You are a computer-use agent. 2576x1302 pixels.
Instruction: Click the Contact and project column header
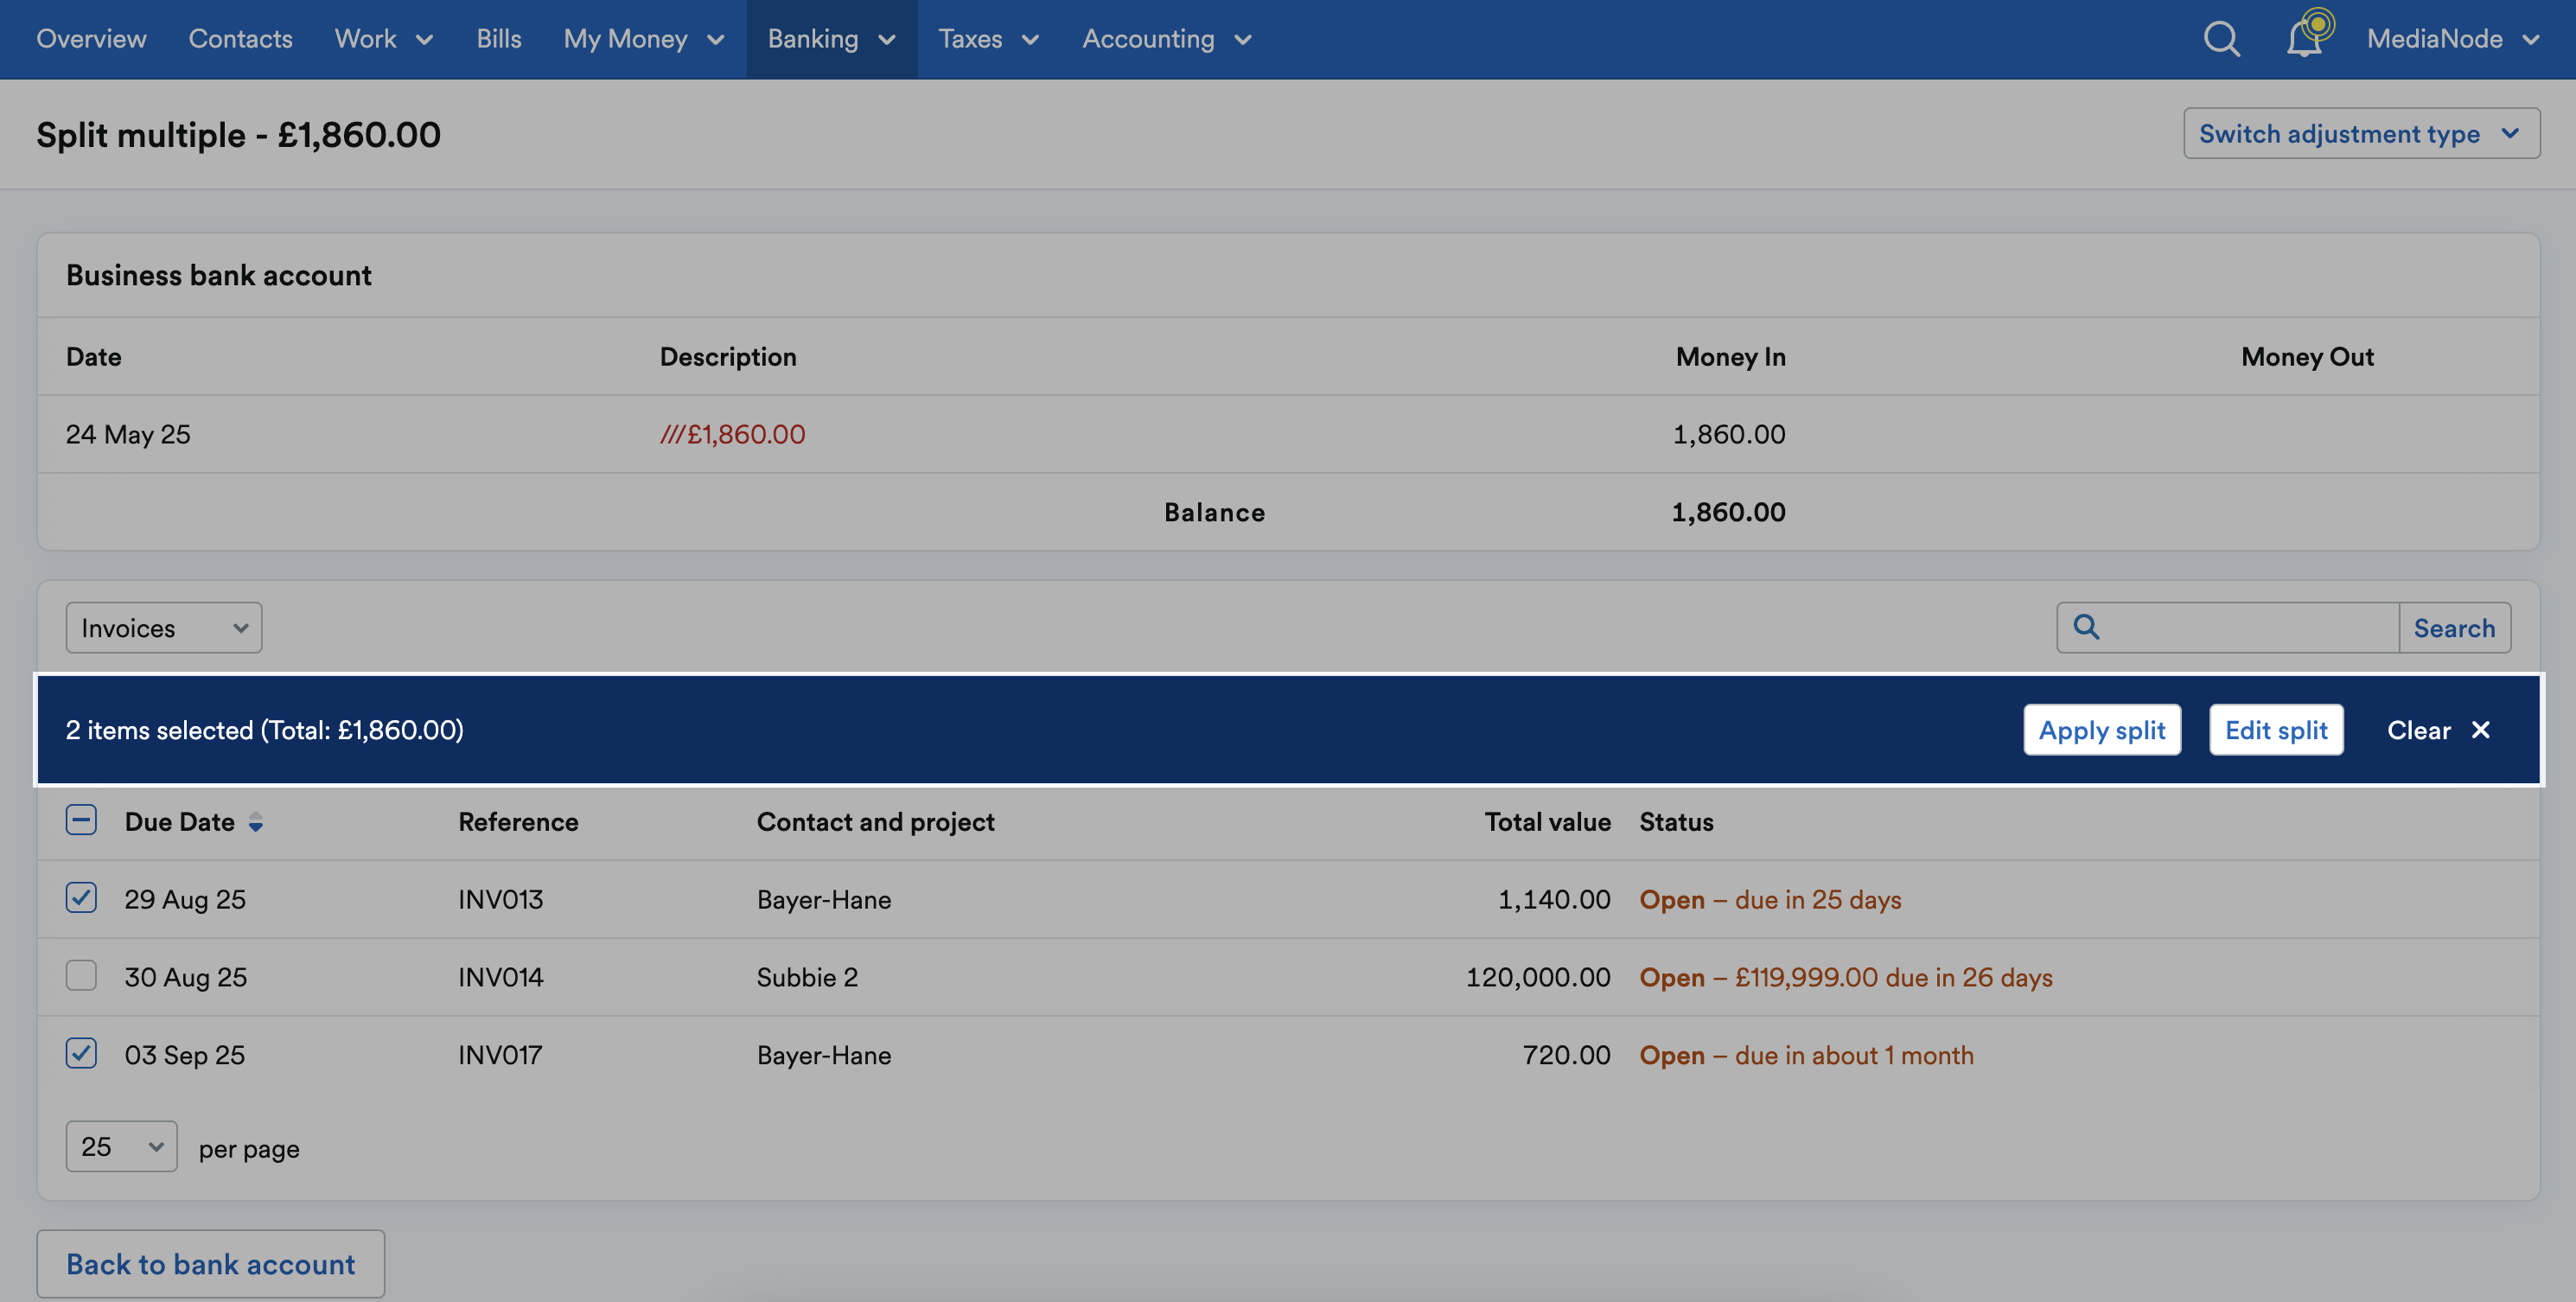coord(875,822)
